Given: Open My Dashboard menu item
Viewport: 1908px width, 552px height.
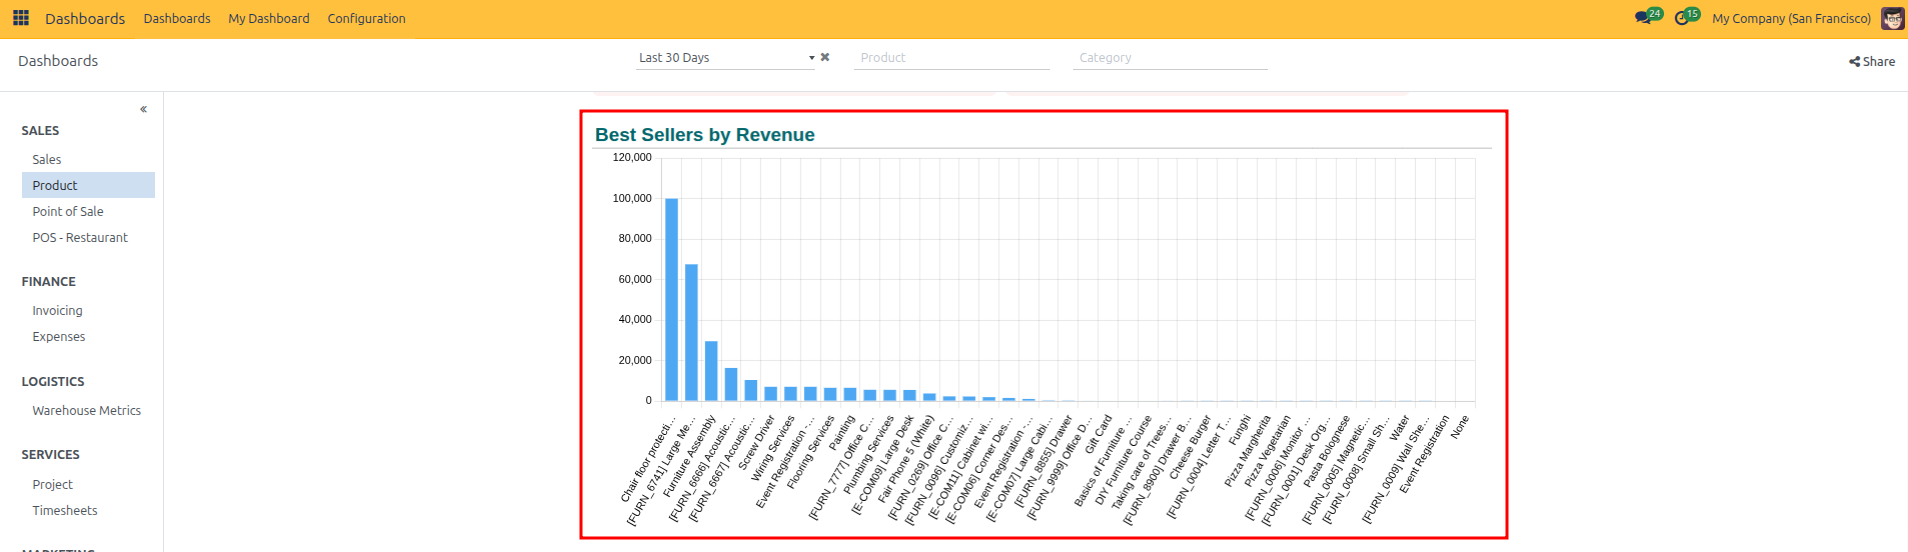Looking at the screenshot, I should coord(269,18).
